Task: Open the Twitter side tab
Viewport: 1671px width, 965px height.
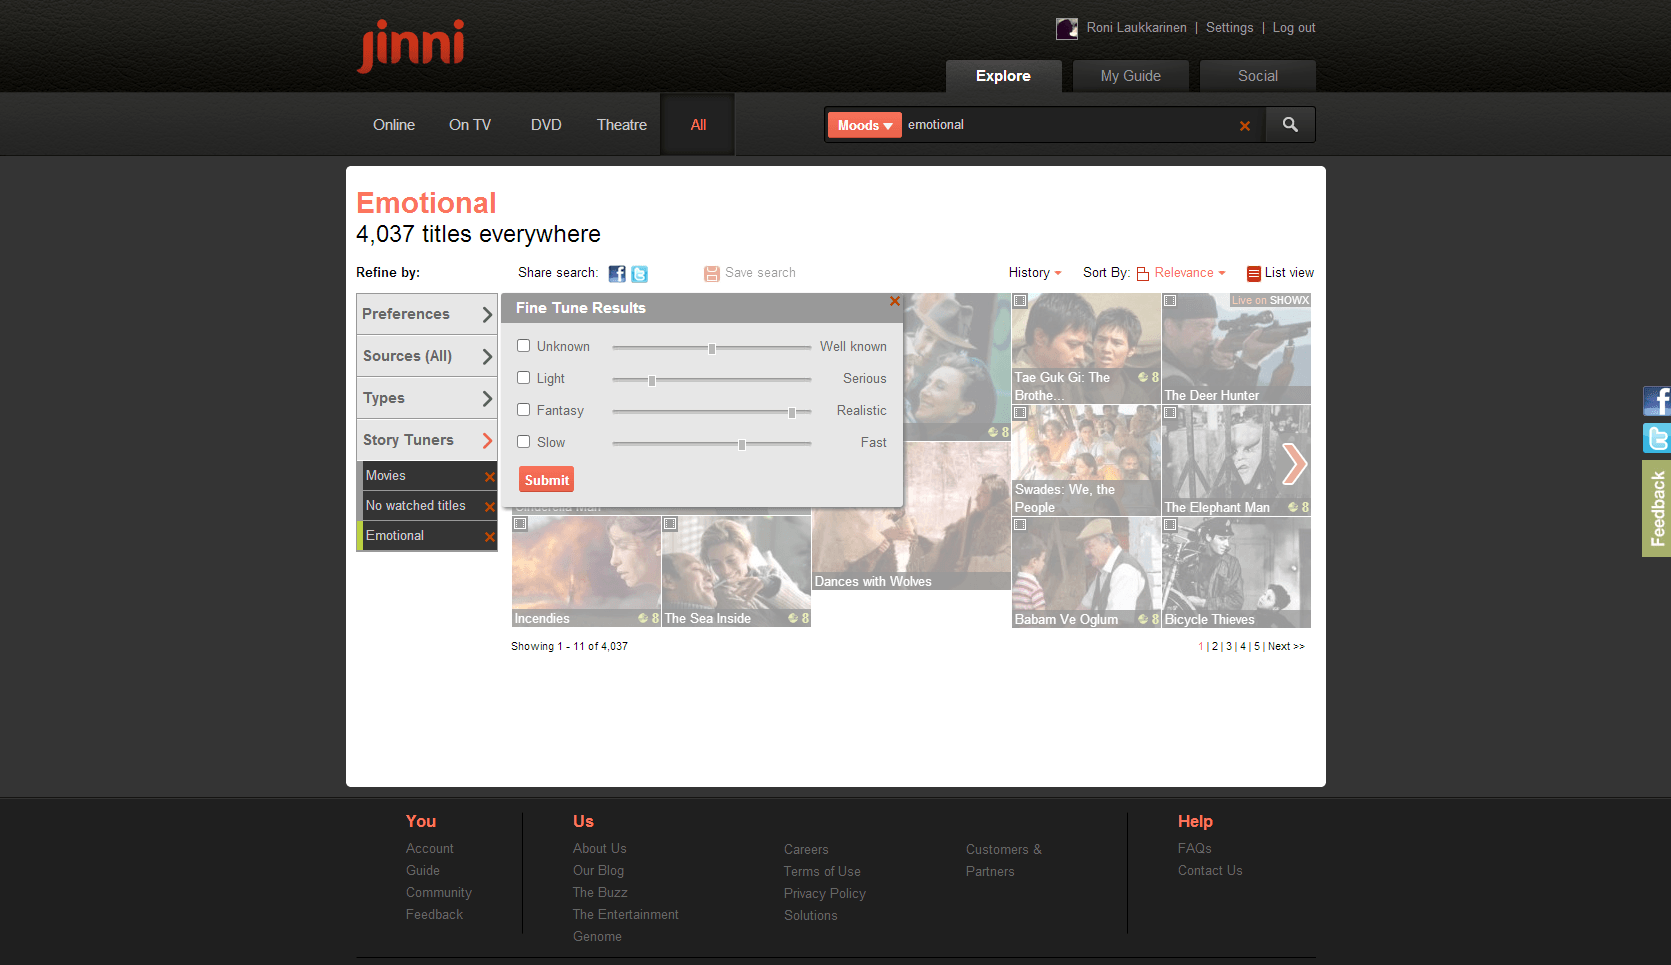Action: point(1657,438)
